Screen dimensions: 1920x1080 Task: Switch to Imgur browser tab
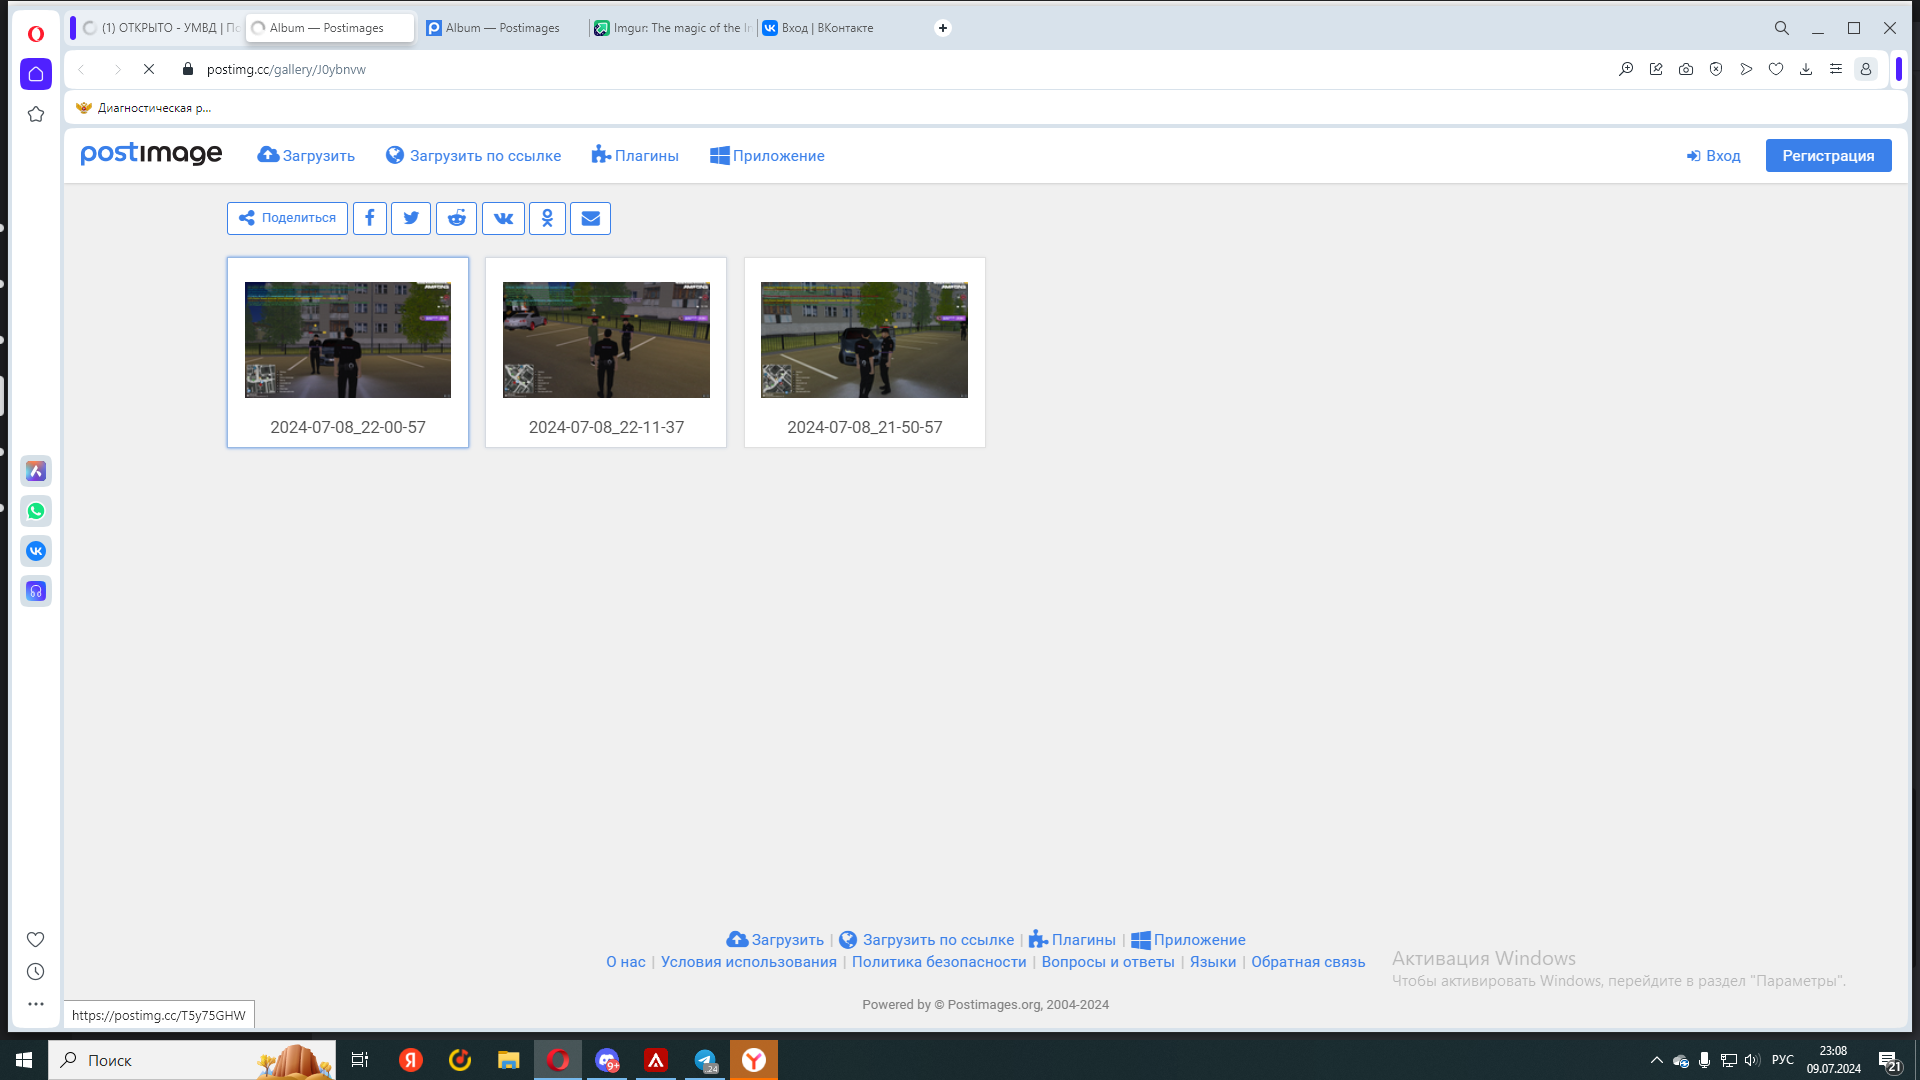point(672,28)
